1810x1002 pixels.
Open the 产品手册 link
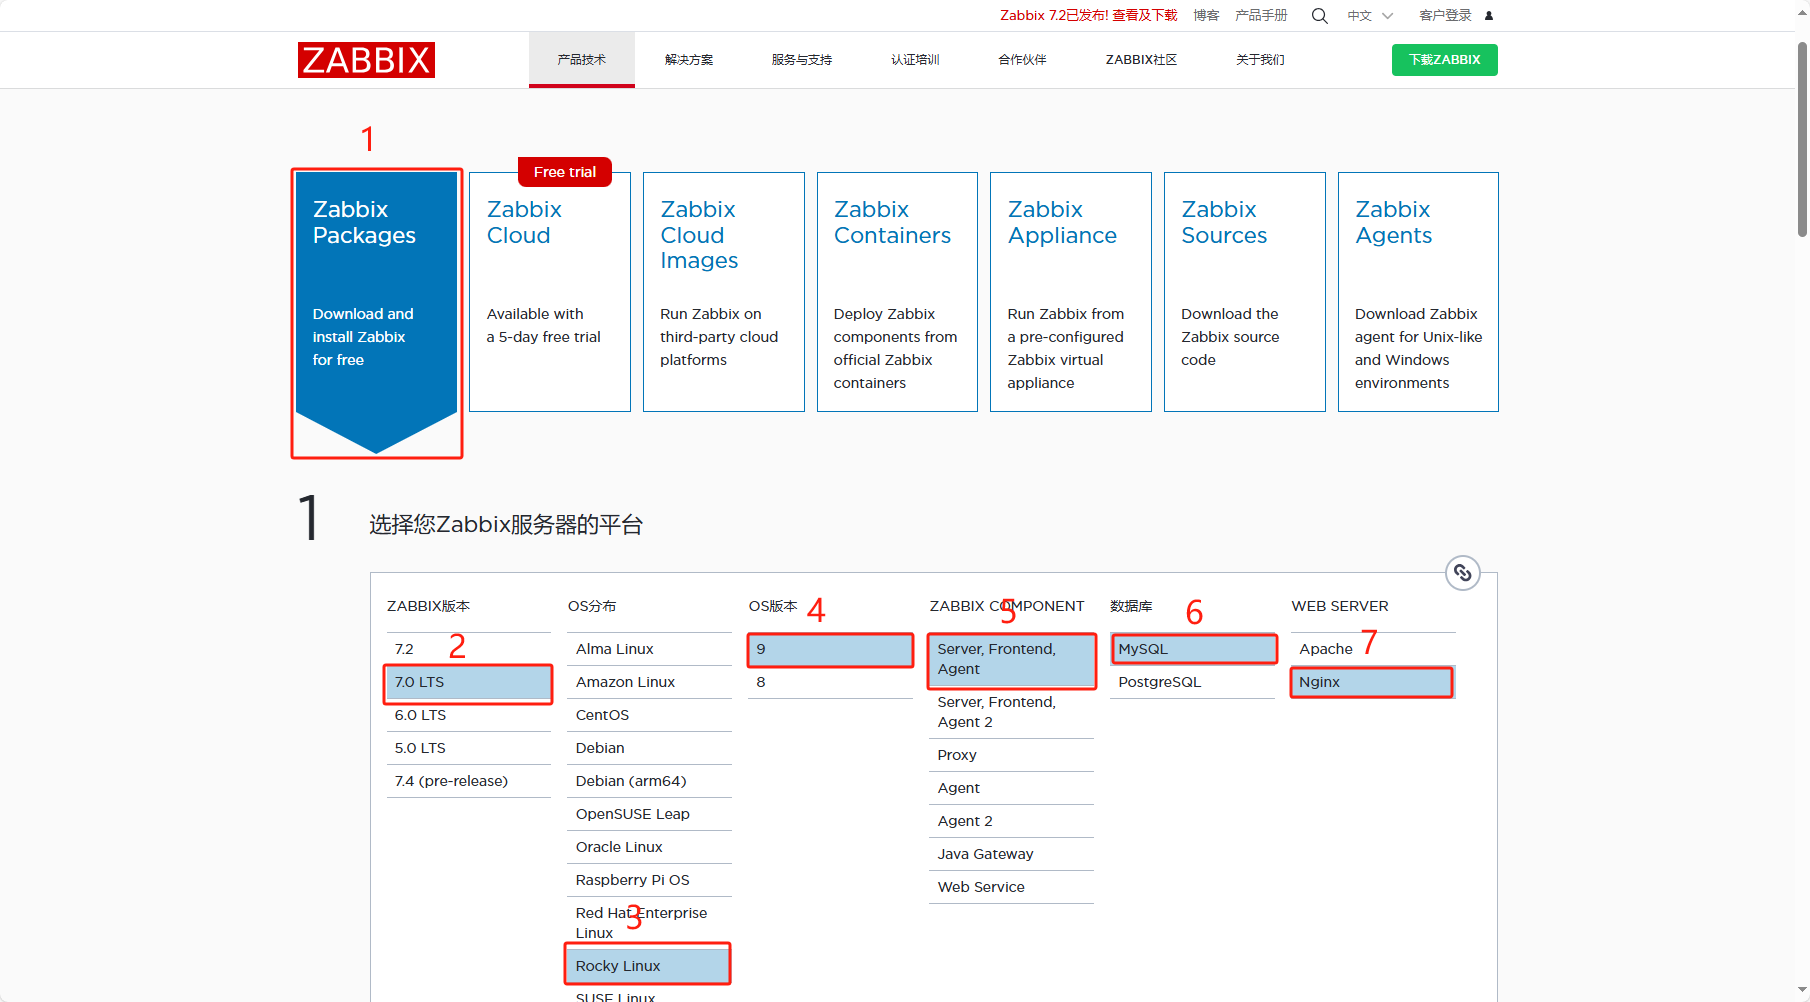point(1261,16)
